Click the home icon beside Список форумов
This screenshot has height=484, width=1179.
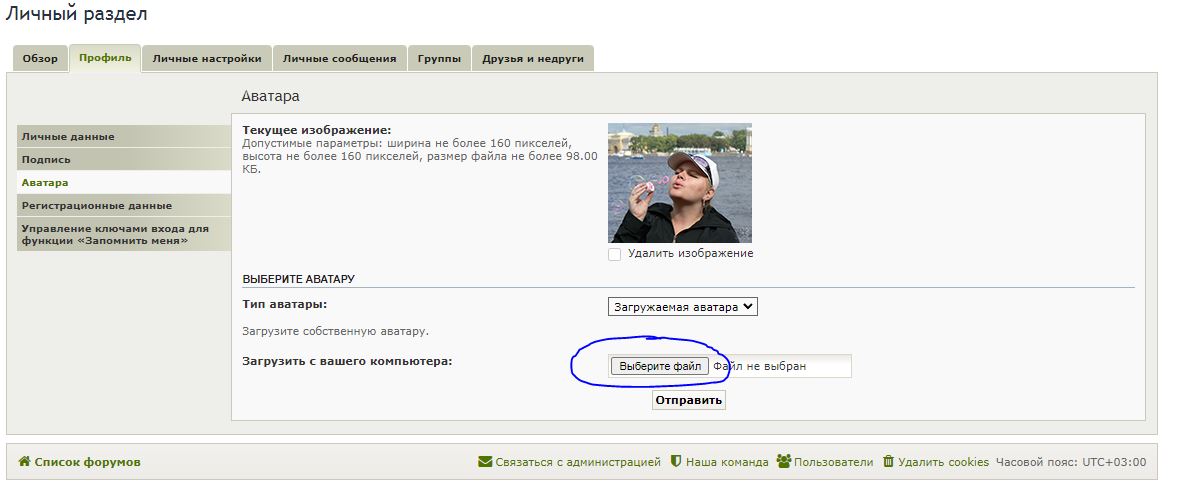coord(24,462)
